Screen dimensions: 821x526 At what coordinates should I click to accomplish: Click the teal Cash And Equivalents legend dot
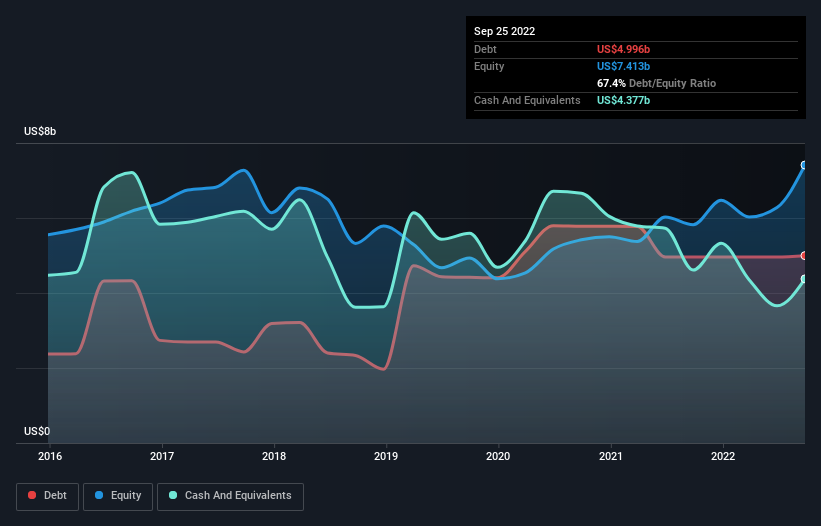point(173,495)
